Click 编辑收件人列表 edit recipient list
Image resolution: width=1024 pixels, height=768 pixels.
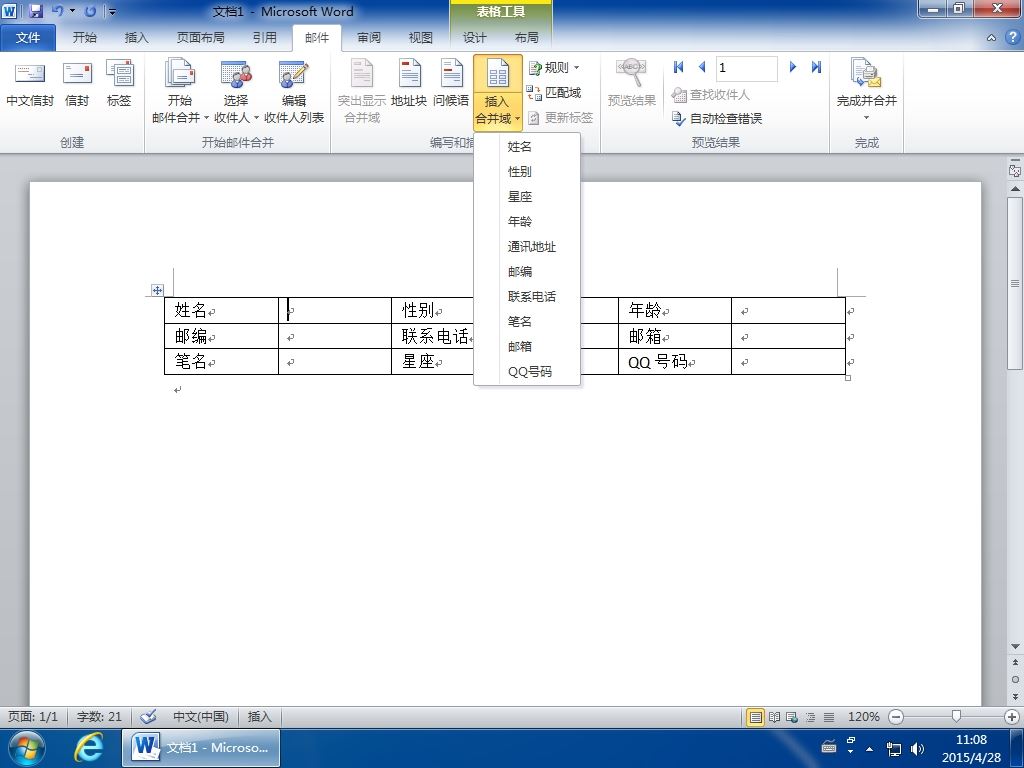pyautogui.click(x=294, y=91)
